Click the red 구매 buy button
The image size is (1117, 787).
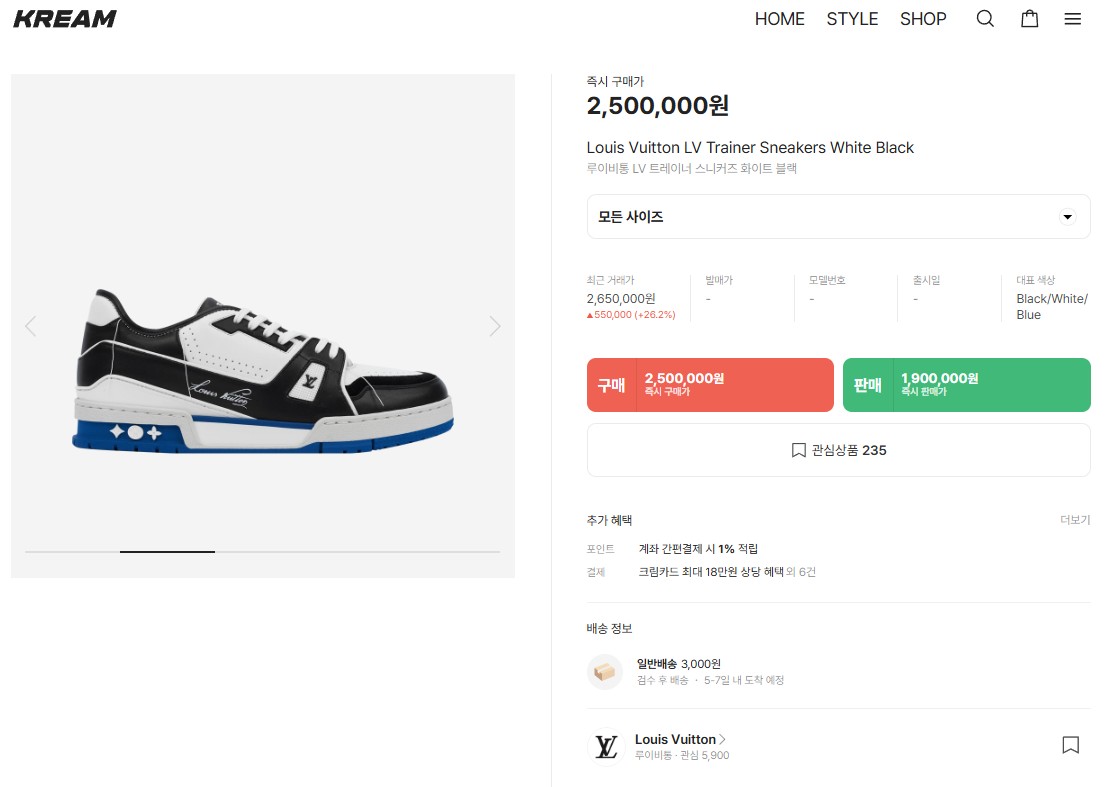[710, 385]
